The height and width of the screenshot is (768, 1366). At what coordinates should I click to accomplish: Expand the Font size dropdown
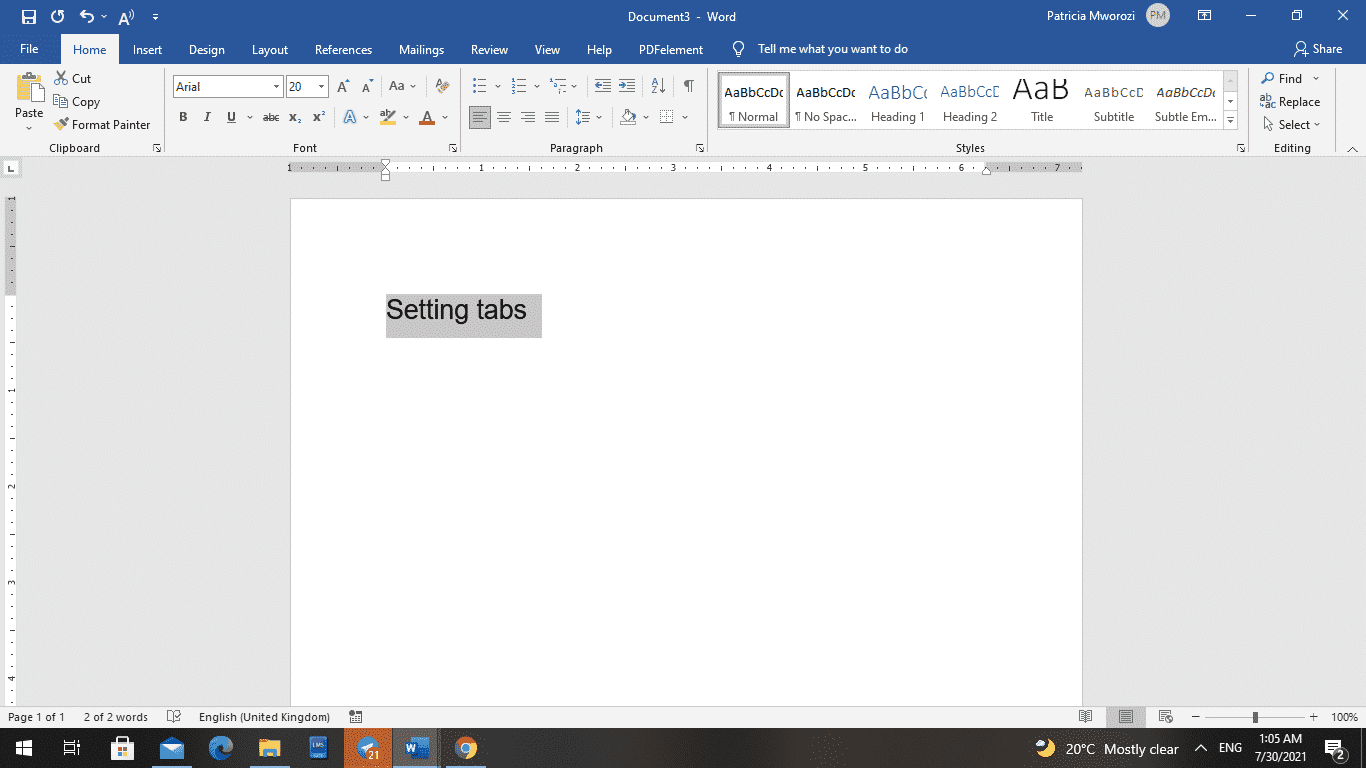pyautogui.click(x=320, y=86)
